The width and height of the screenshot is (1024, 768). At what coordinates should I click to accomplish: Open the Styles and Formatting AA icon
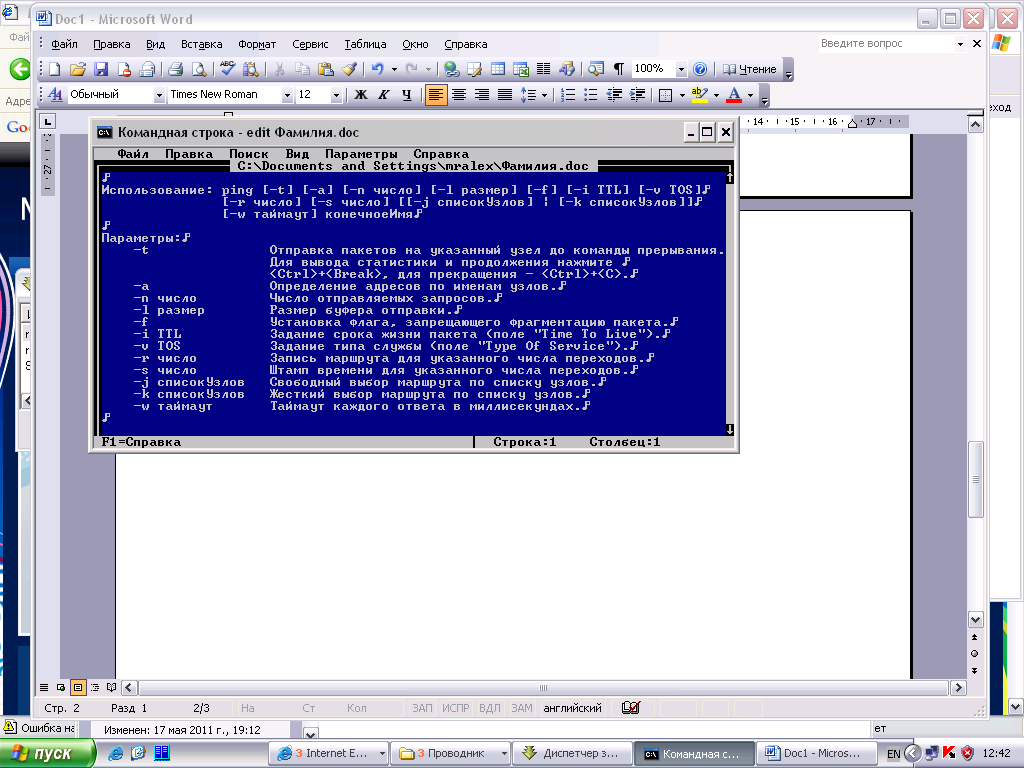[56, 95]
